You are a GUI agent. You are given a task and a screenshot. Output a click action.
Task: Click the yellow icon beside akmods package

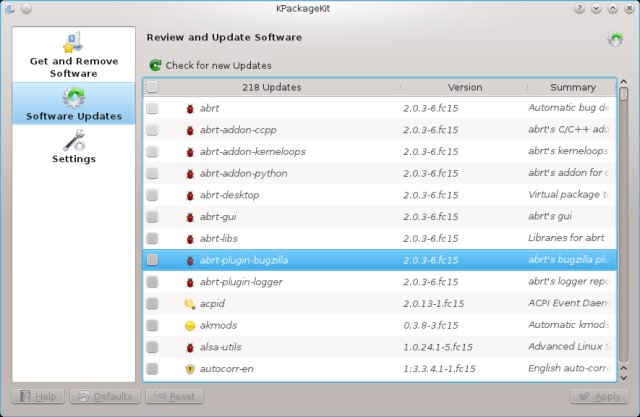tap(190, 326)
